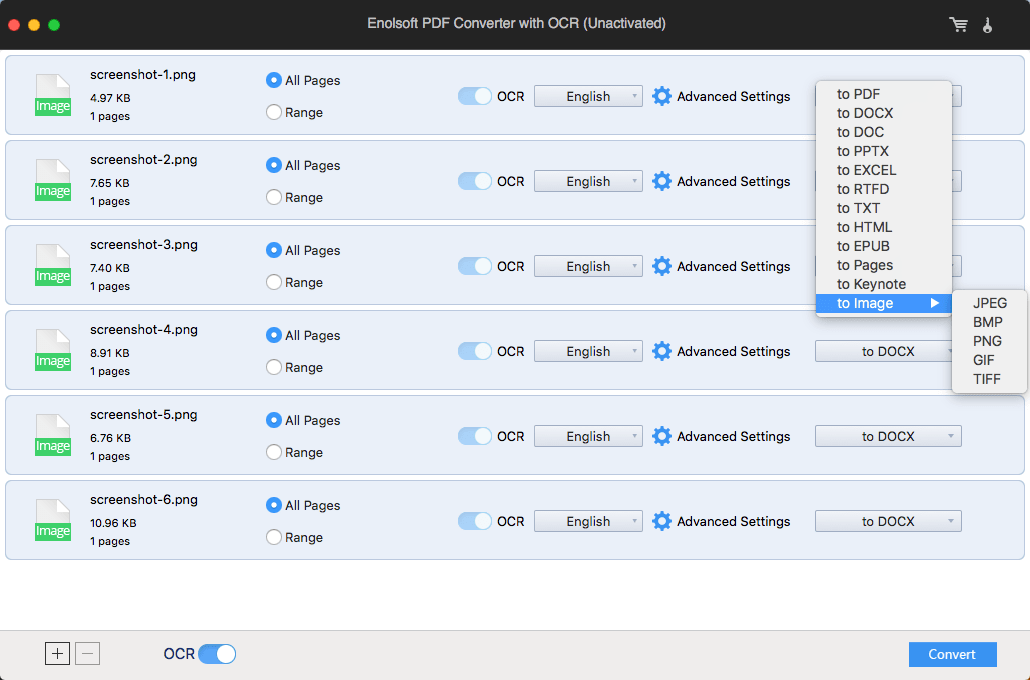Open Advanced Settings gear for screenshot-4.png

[661, 351]
